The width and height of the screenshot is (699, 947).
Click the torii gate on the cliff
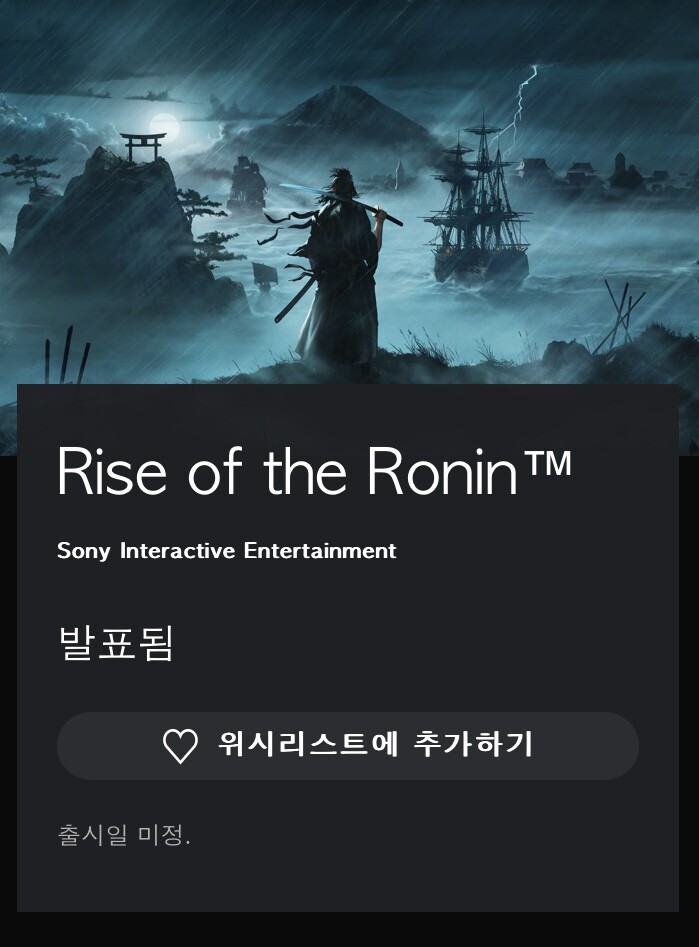143,146
